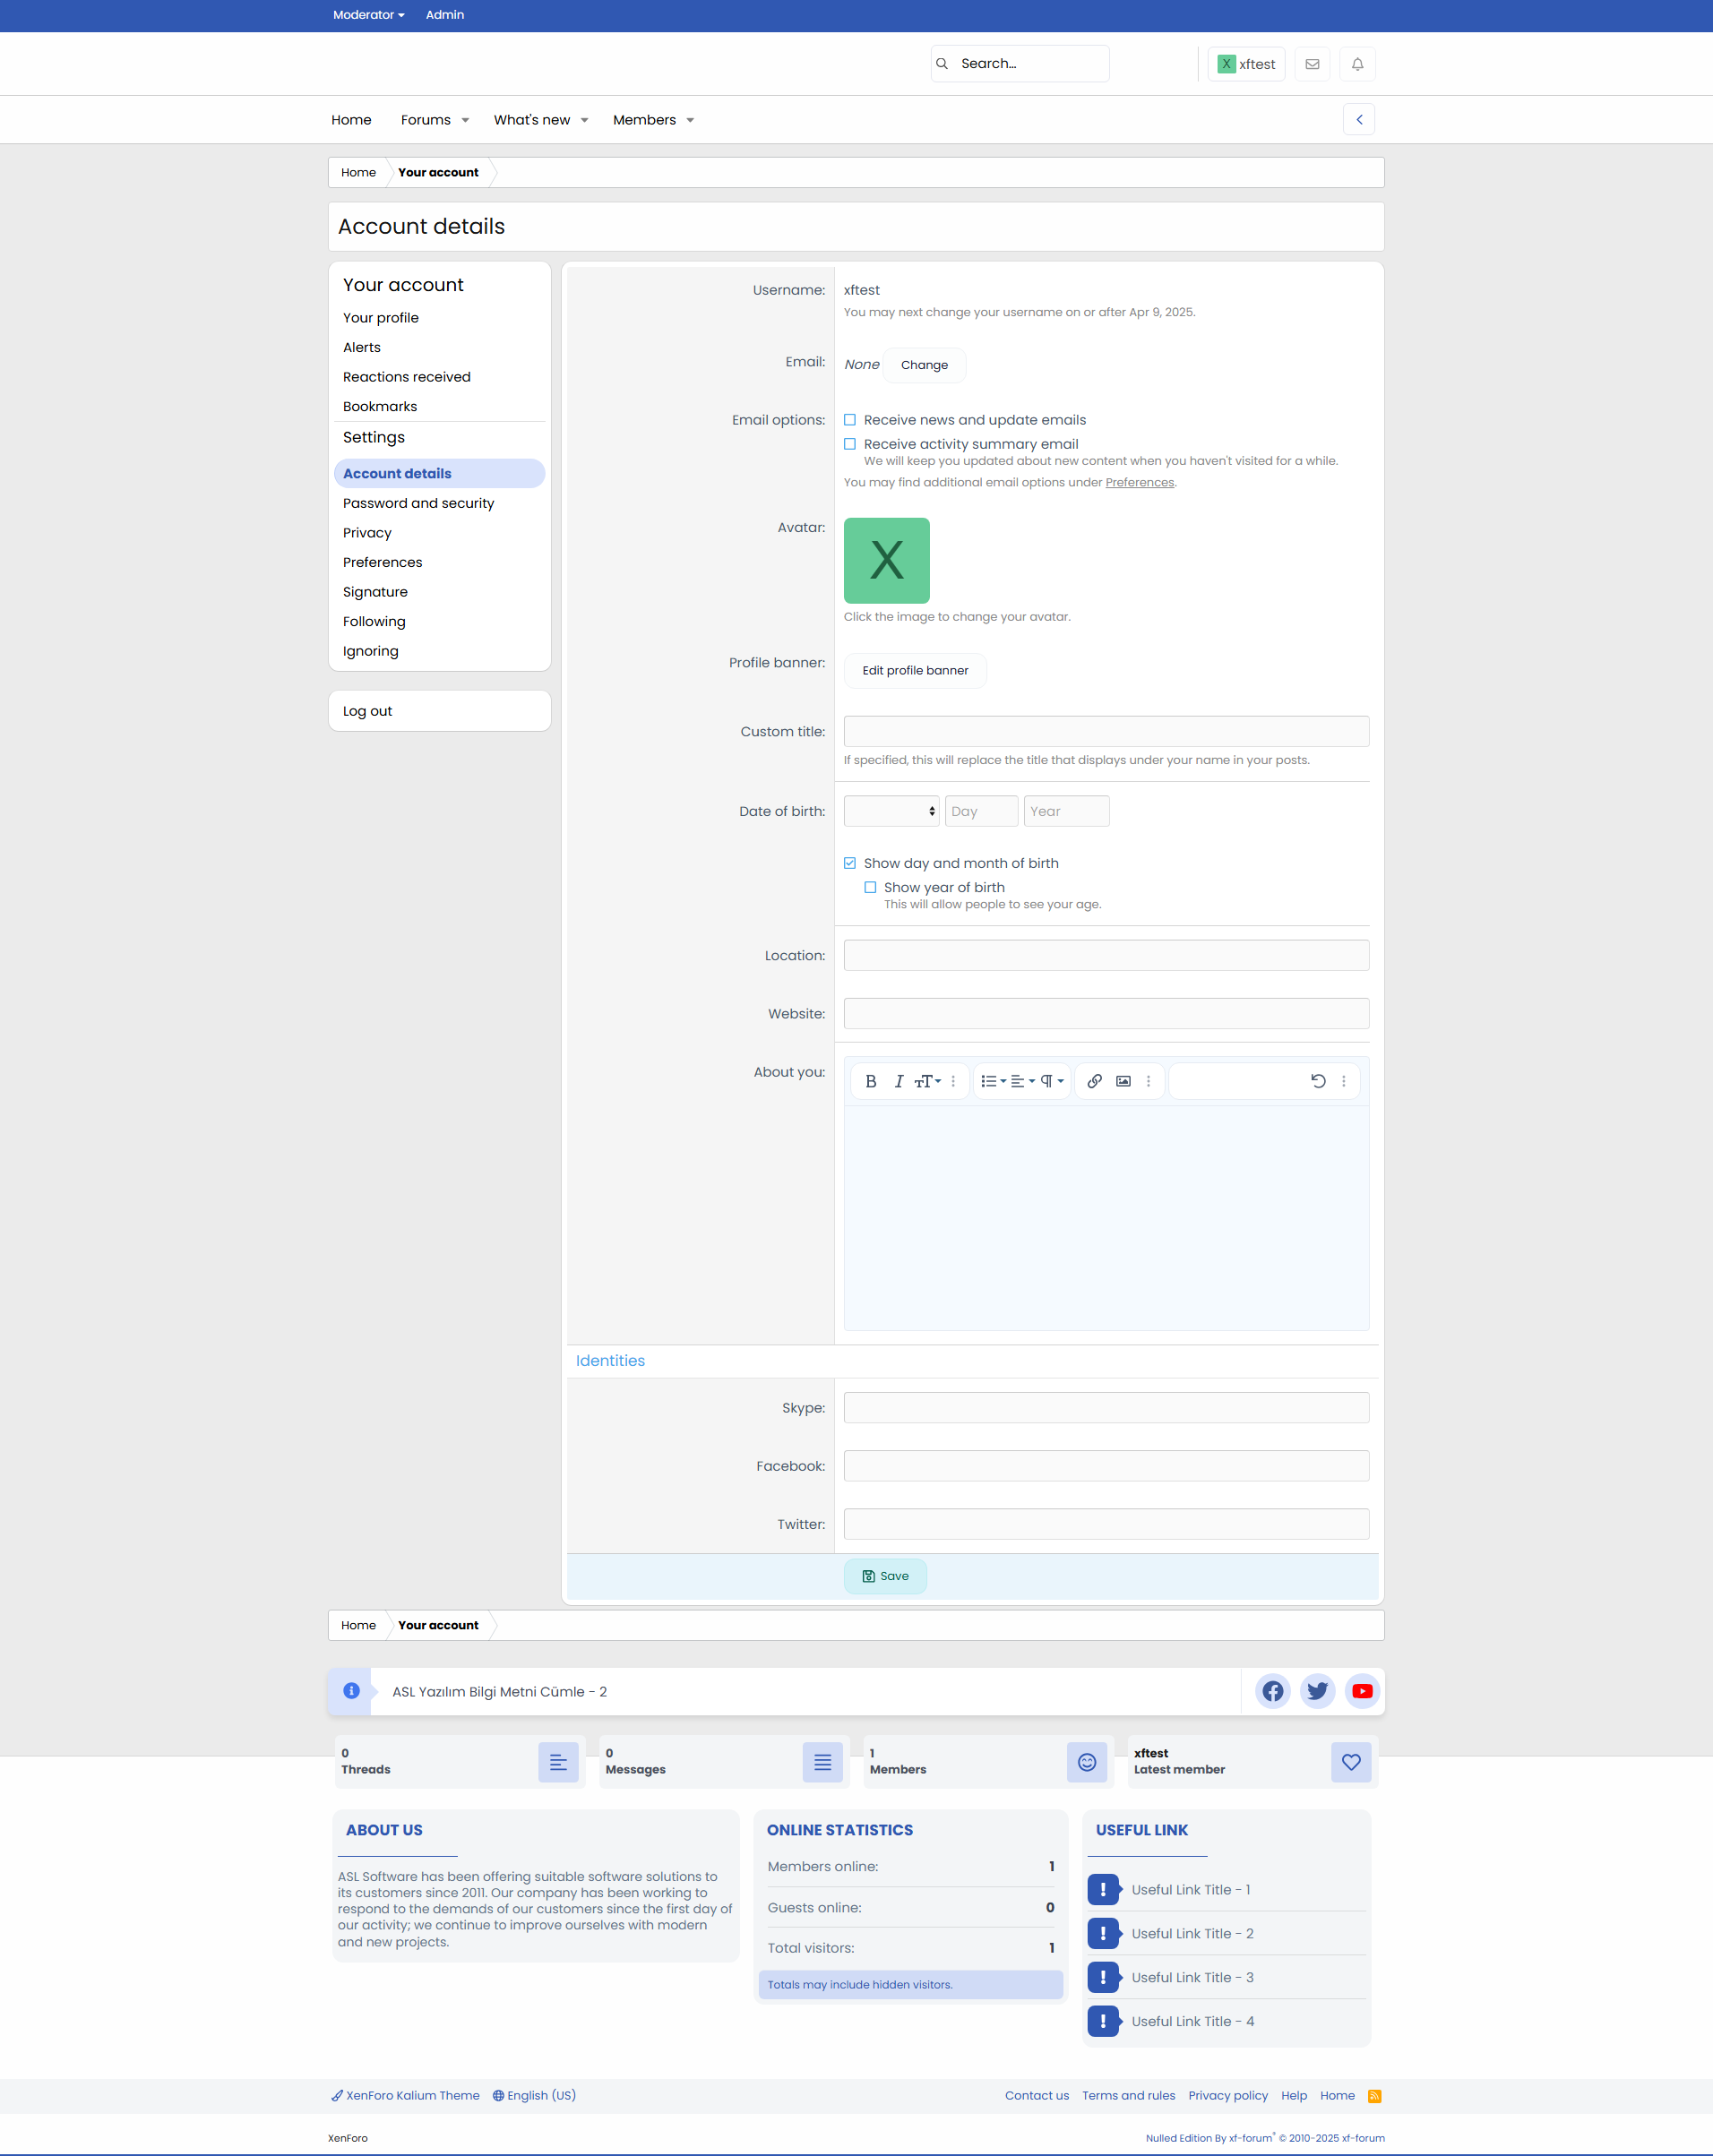Viewport: 1713px width, 2156px height.
Task: Click the Edit profile banner button
Action: click(x=915, y=670)
